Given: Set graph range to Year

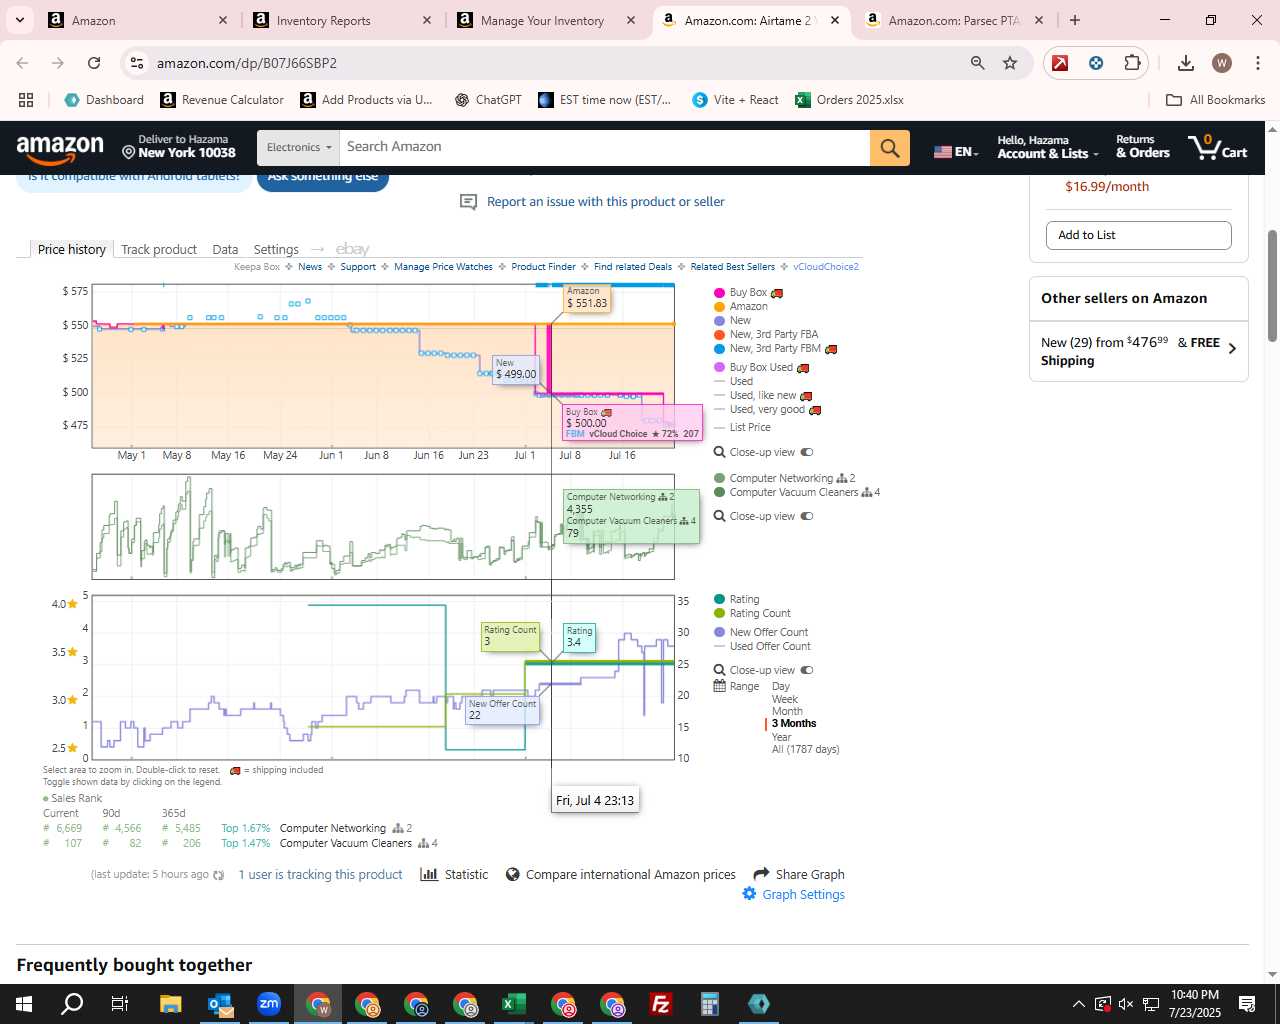Looking at the screenshot, I should point(782,737).
